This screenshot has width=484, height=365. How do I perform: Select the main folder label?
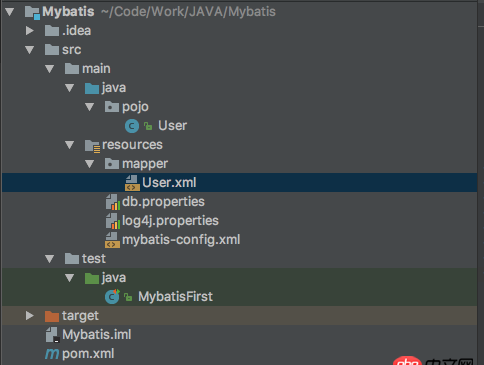tap(96, 69)
